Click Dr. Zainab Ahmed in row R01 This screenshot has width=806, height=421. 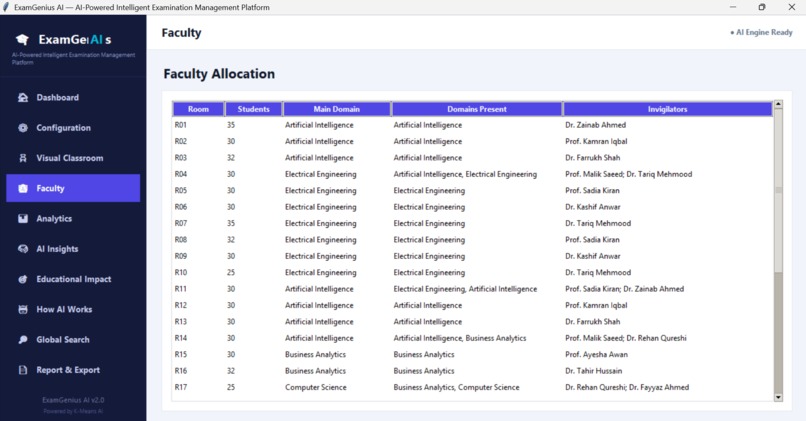point(595,125)
